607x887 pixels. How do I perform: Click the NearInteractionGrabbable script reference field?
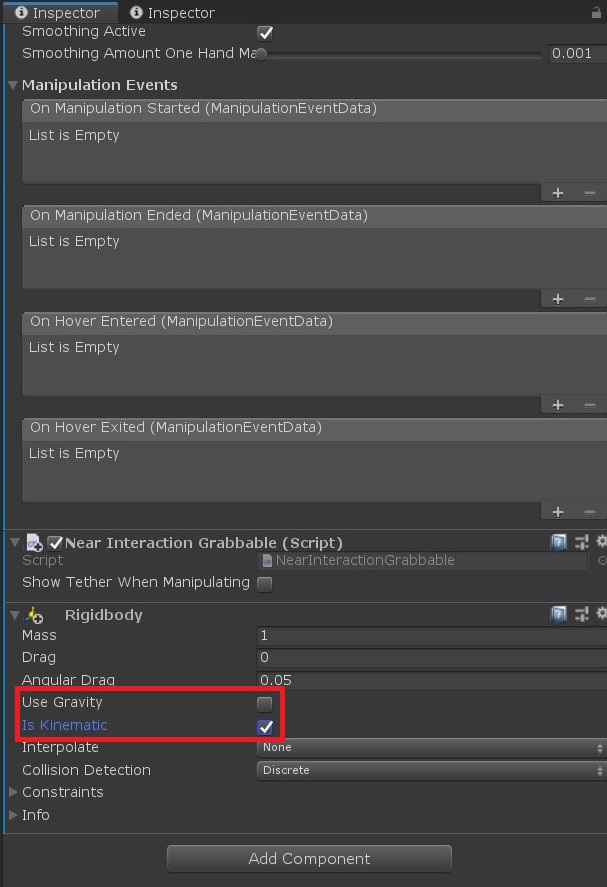pos(422,560)
